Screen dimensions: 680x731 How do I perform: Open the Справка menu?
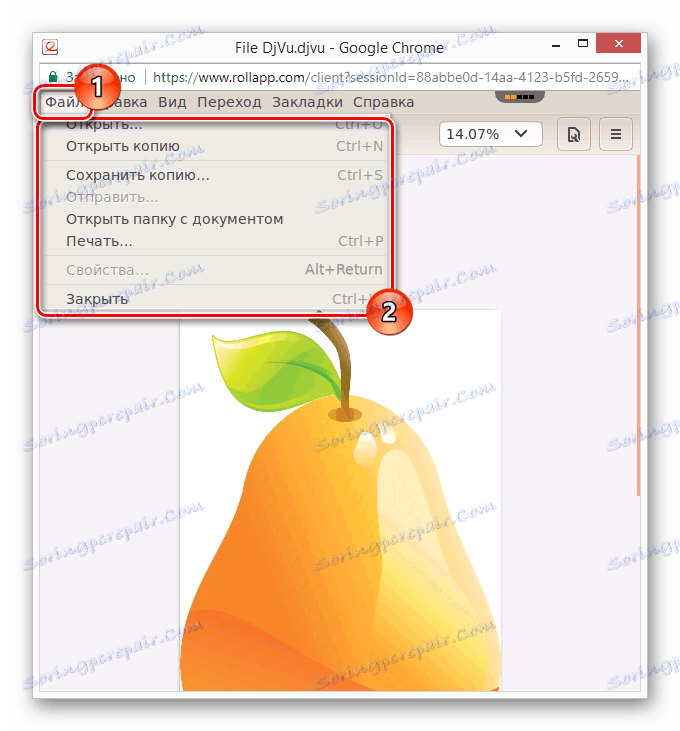pyautogui.click(x=383, y=102)
